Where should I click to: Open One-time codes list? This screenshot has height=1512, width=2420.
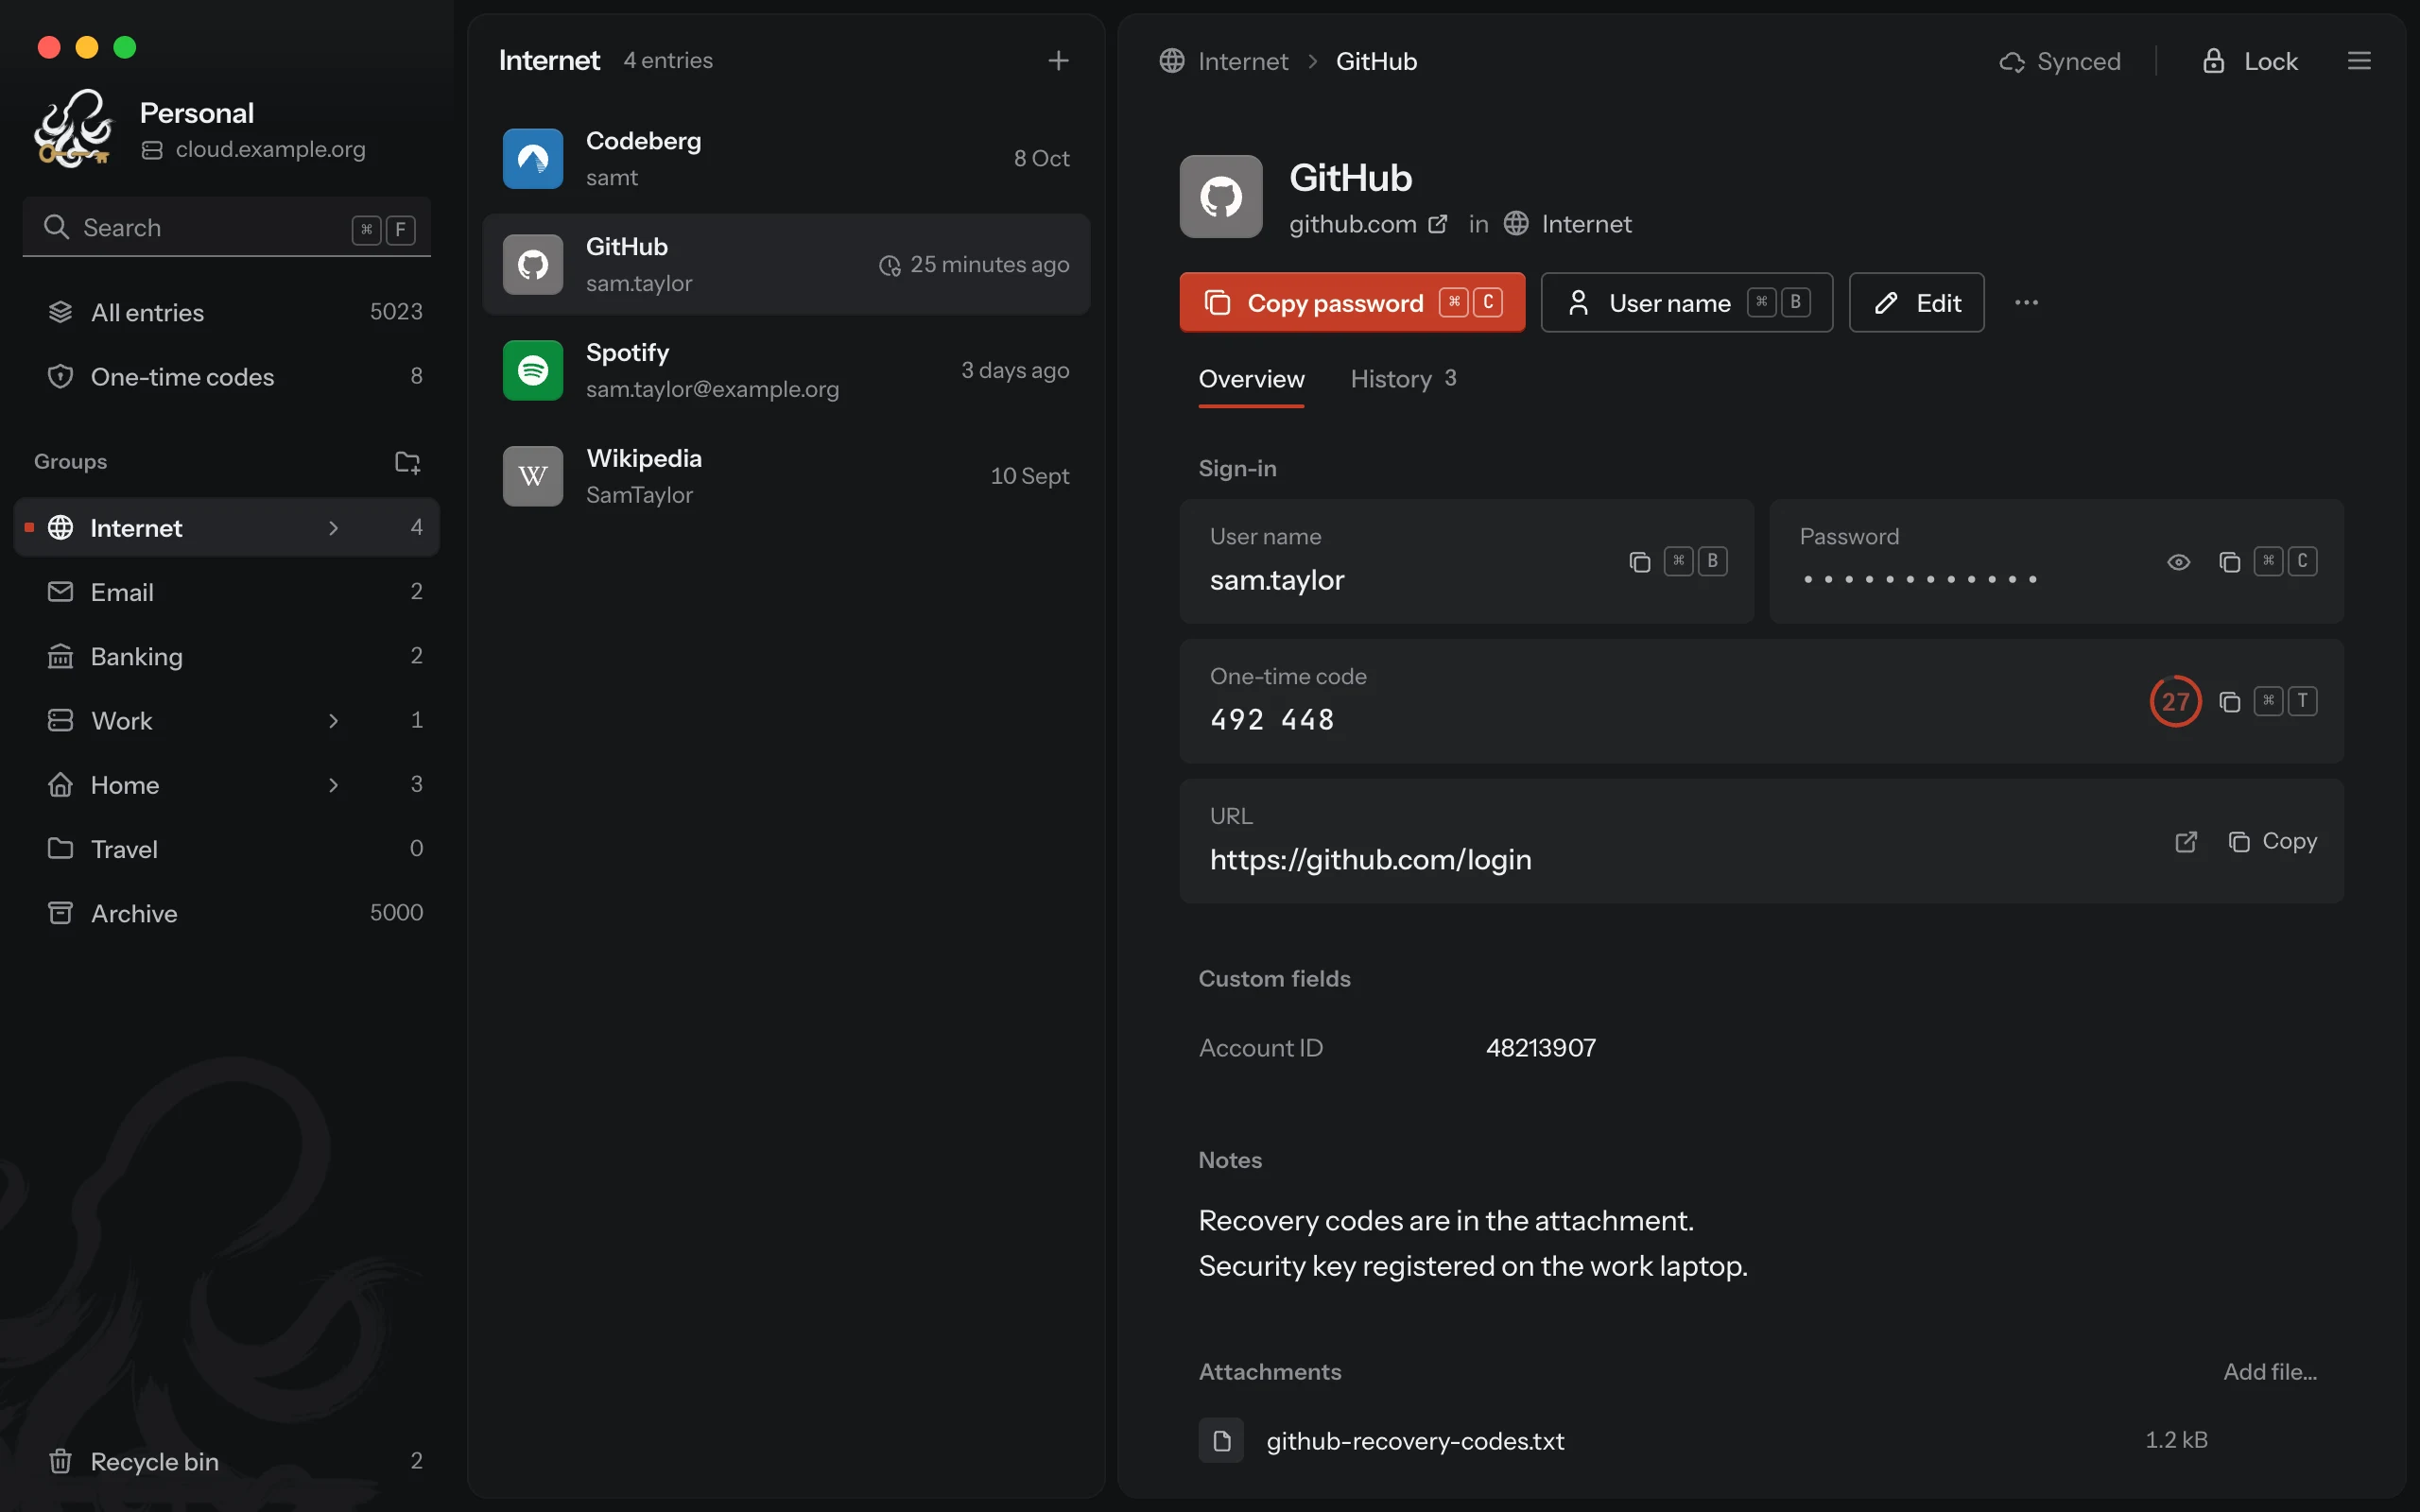coord(227,377)
